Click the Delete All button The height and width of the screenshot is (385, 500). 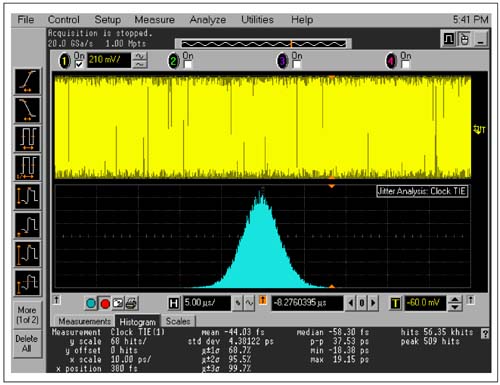(27, 344)
